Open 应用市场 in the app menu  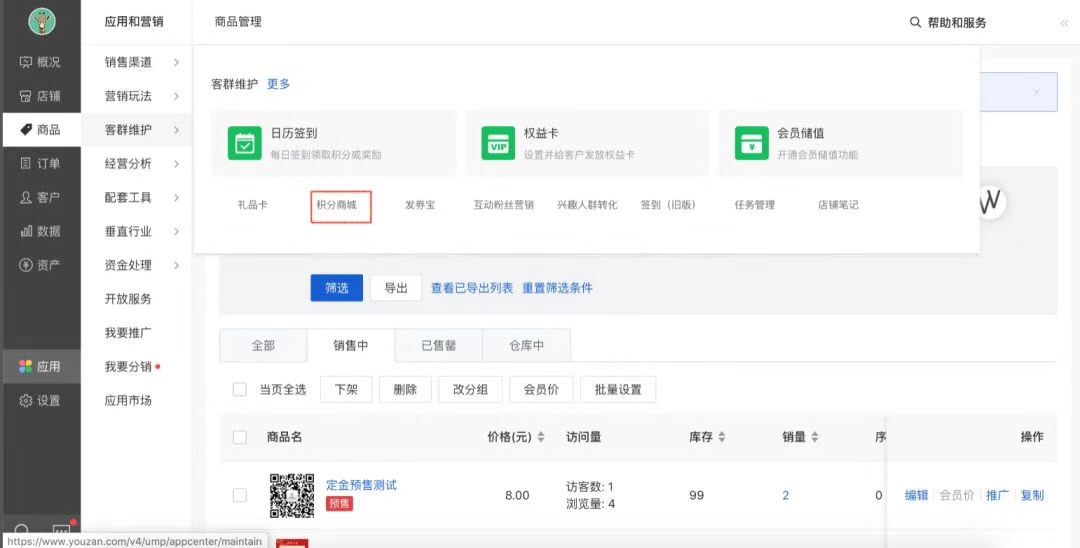(x=128, y=400)
